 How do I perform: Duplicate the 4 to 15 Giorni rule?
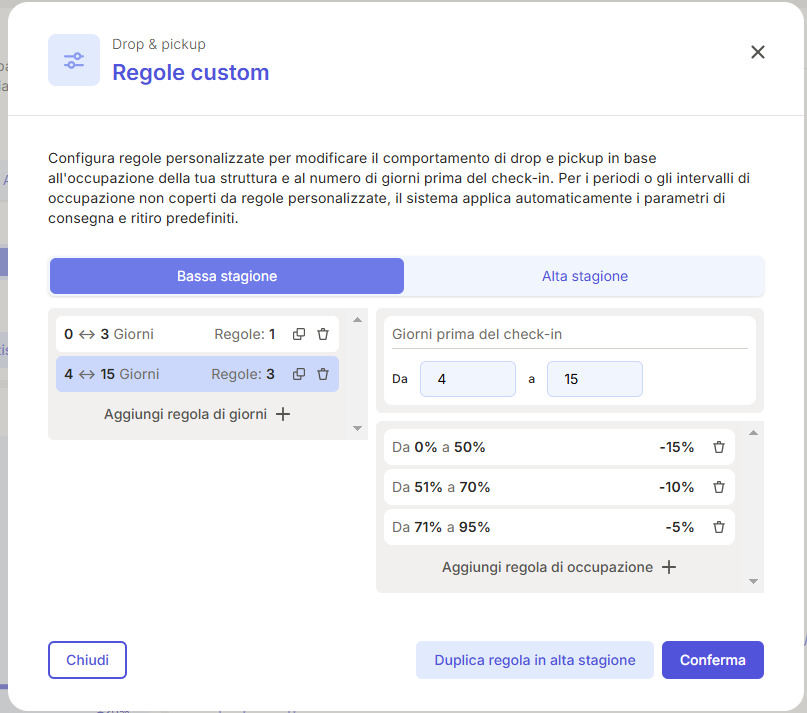[x=299, y=374]
